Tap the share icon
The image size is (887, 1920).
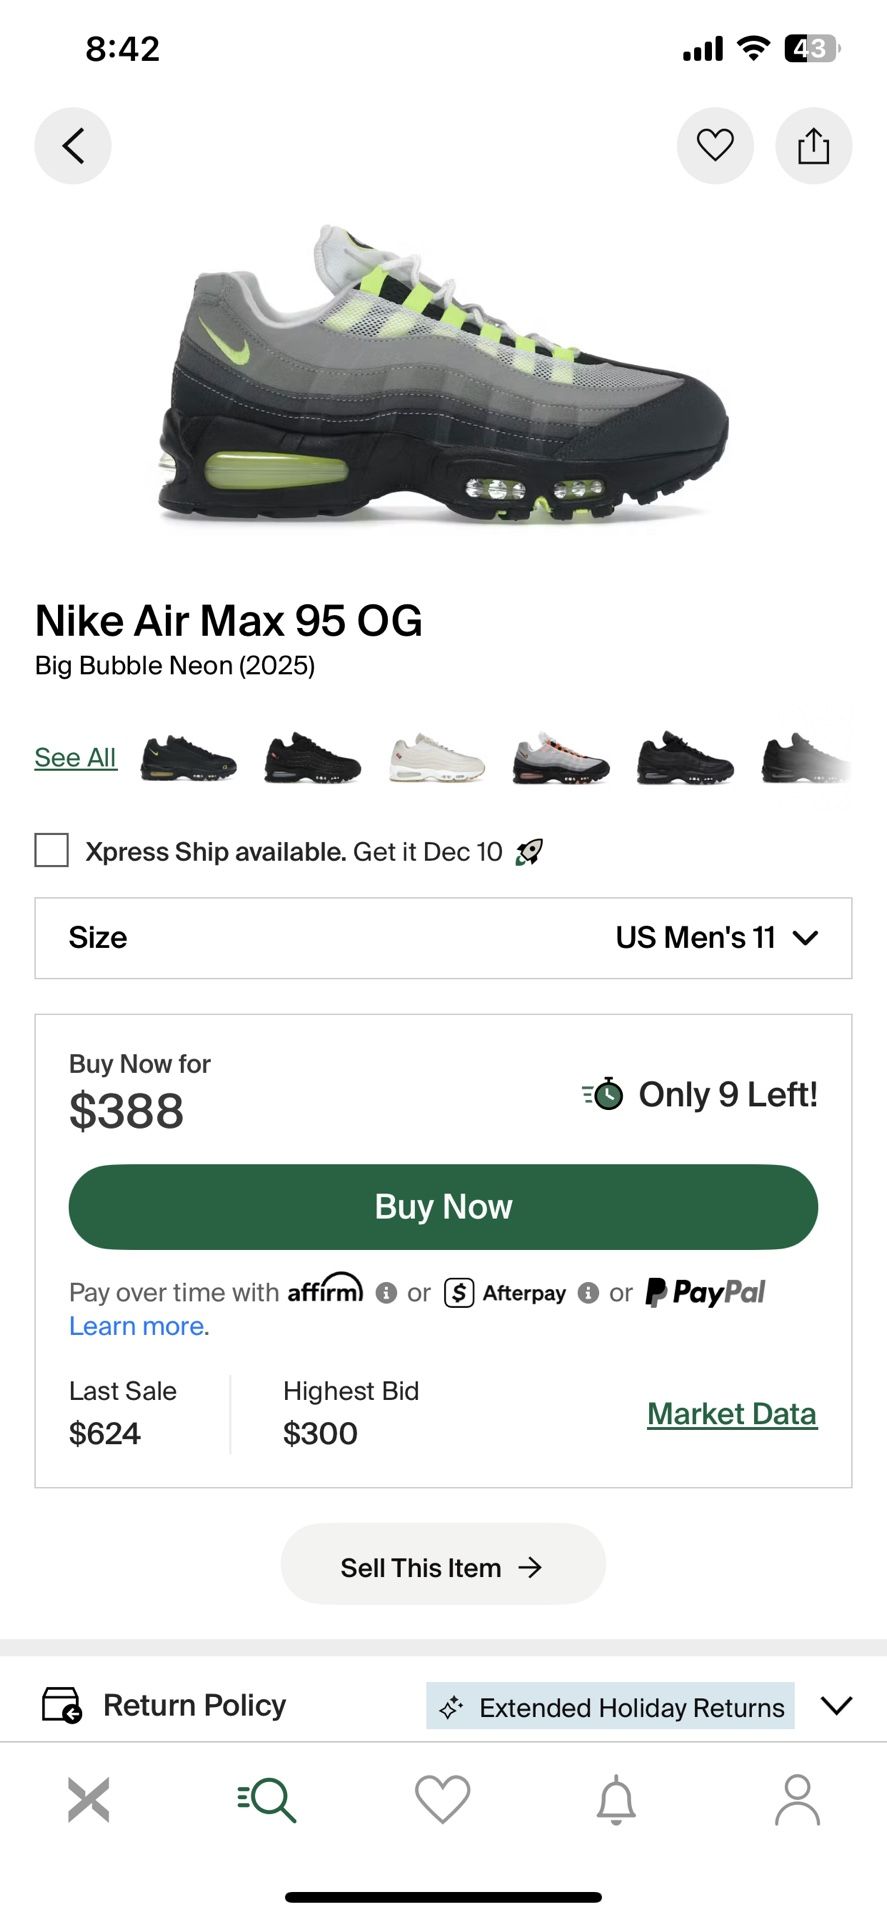pyautogui.click(x=813, y=146)
